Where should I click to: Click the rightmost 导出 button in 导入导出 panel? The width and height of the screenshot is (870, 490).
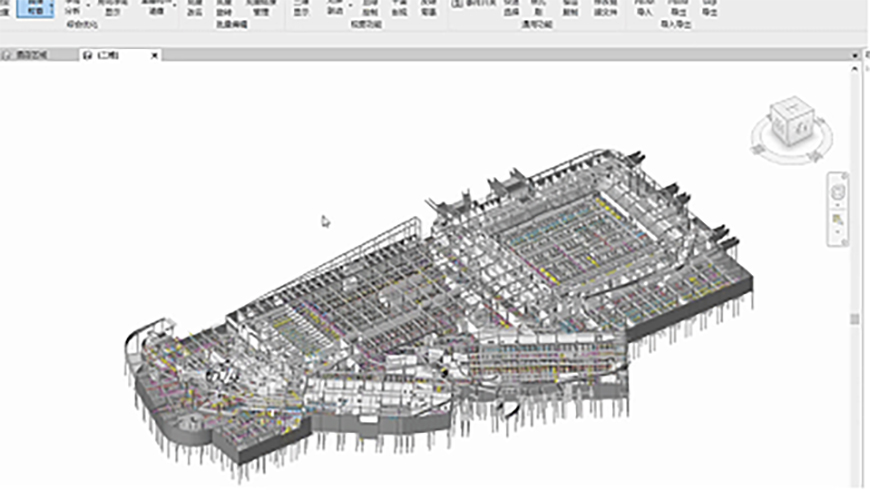(x=709, y=9)
